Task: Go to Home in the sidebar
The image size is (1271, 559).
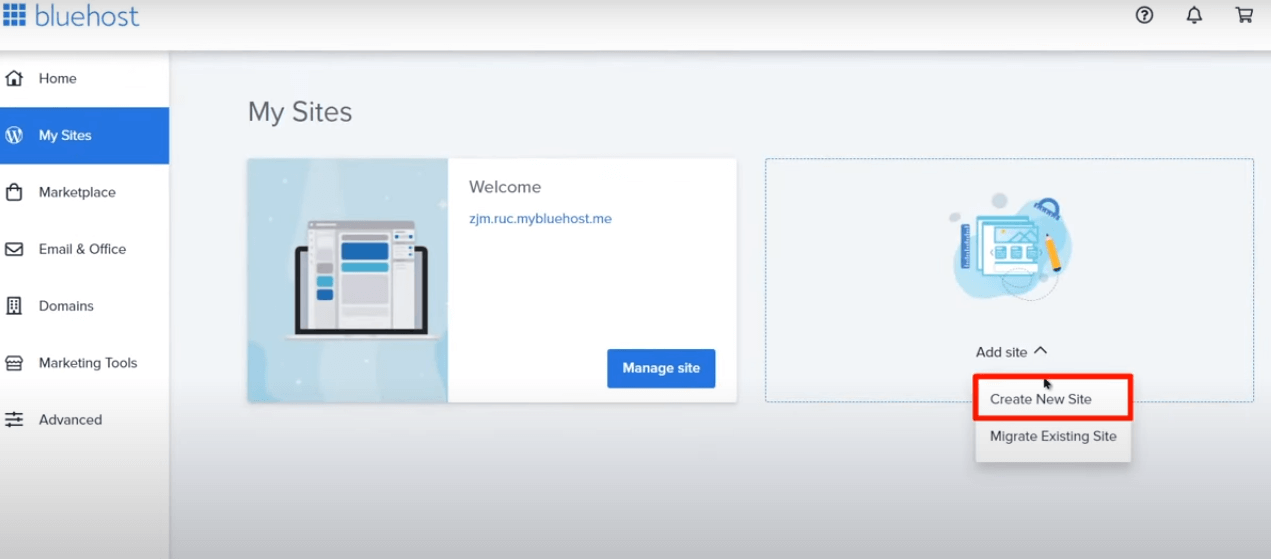Action: click(84, 78)
